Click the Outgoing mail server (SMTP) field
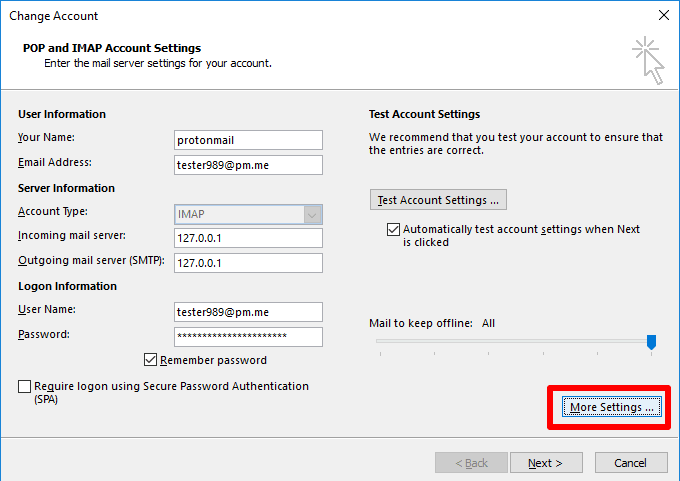680x481 pixels. click(x=248, y=263)
